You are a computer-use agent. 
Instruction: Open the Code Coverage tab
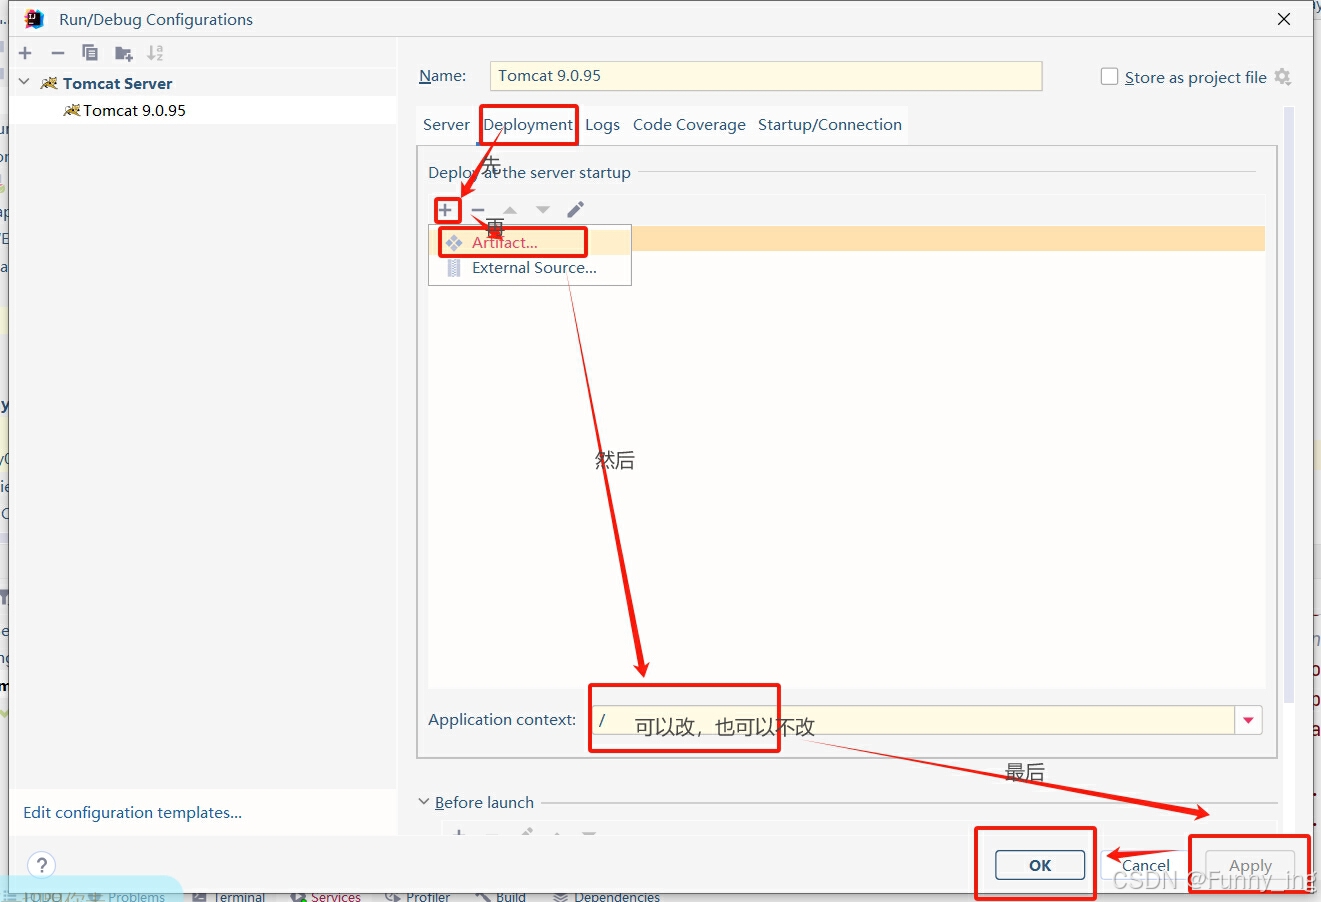(x=689, y=125)
